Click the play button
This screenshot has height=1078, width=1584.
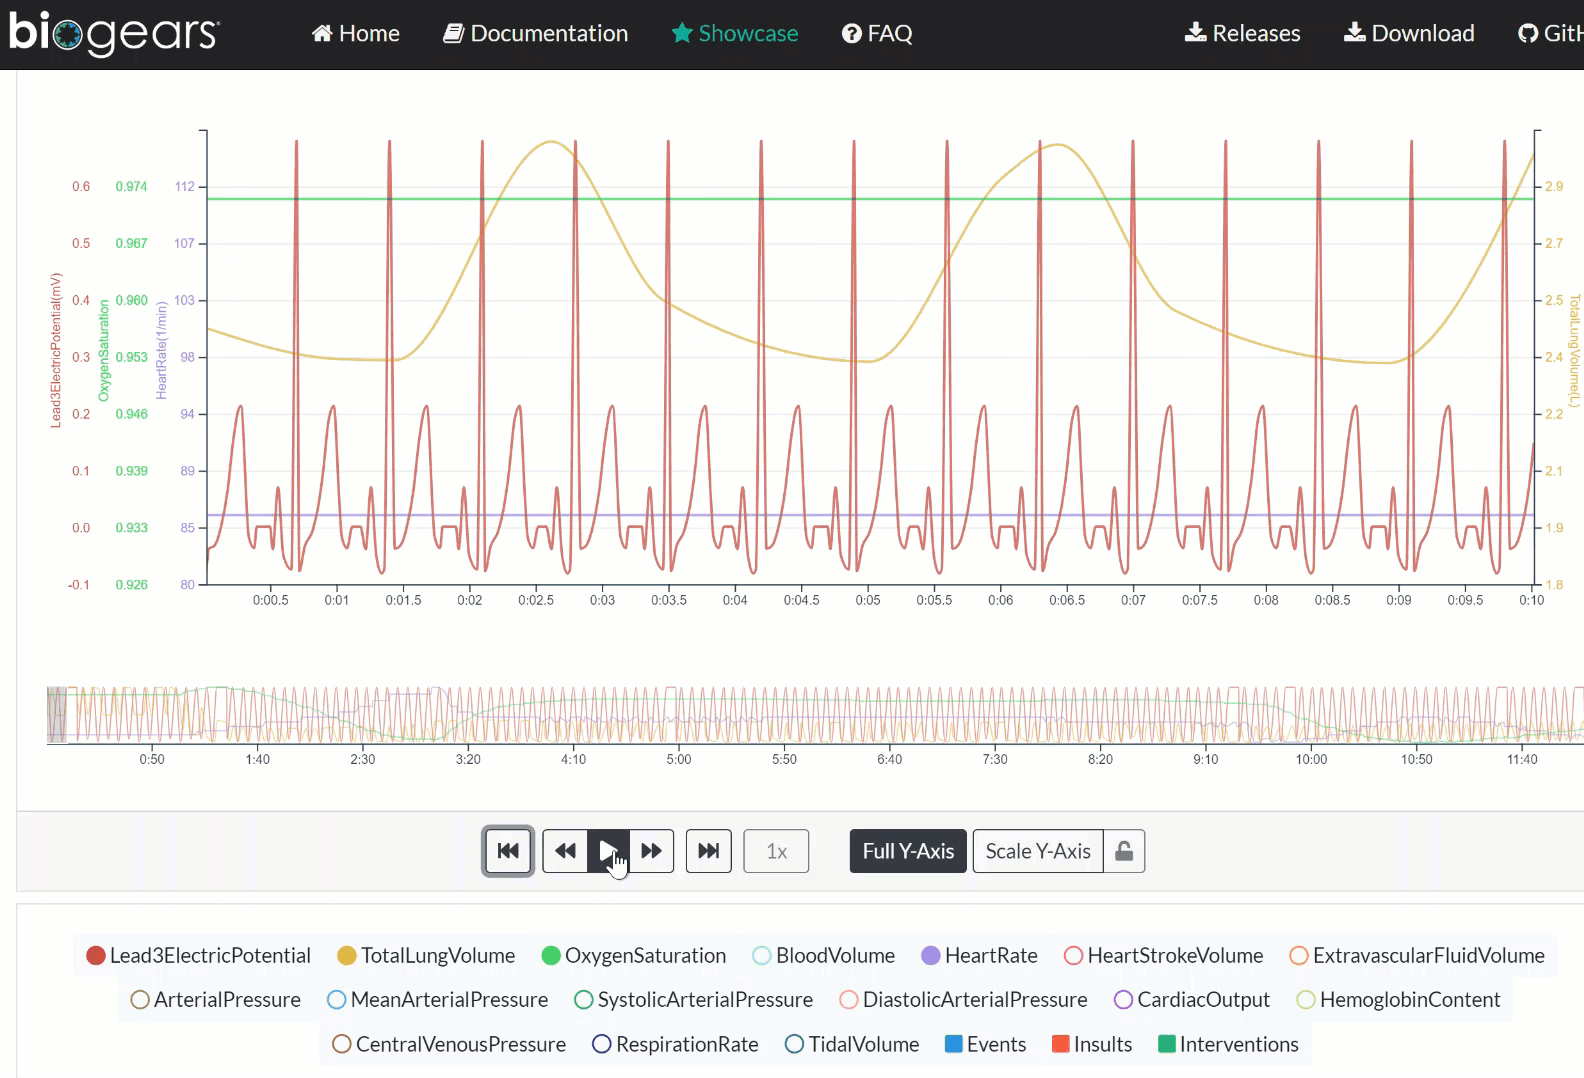pyautogui.click(x=608, y=851)
